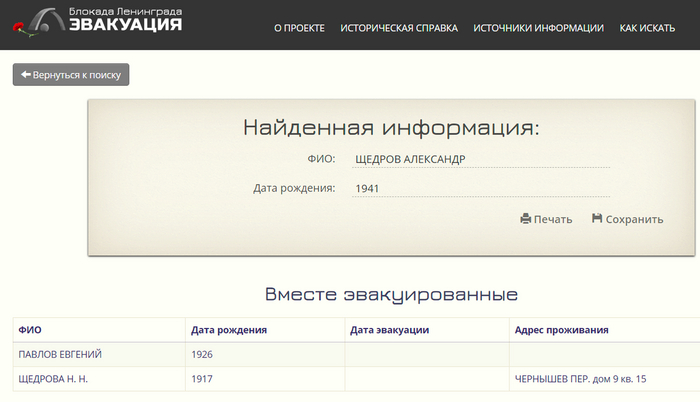700x402 pixels.
Task: Click the Вернуться к поиску button
Action: coord(71,75)
